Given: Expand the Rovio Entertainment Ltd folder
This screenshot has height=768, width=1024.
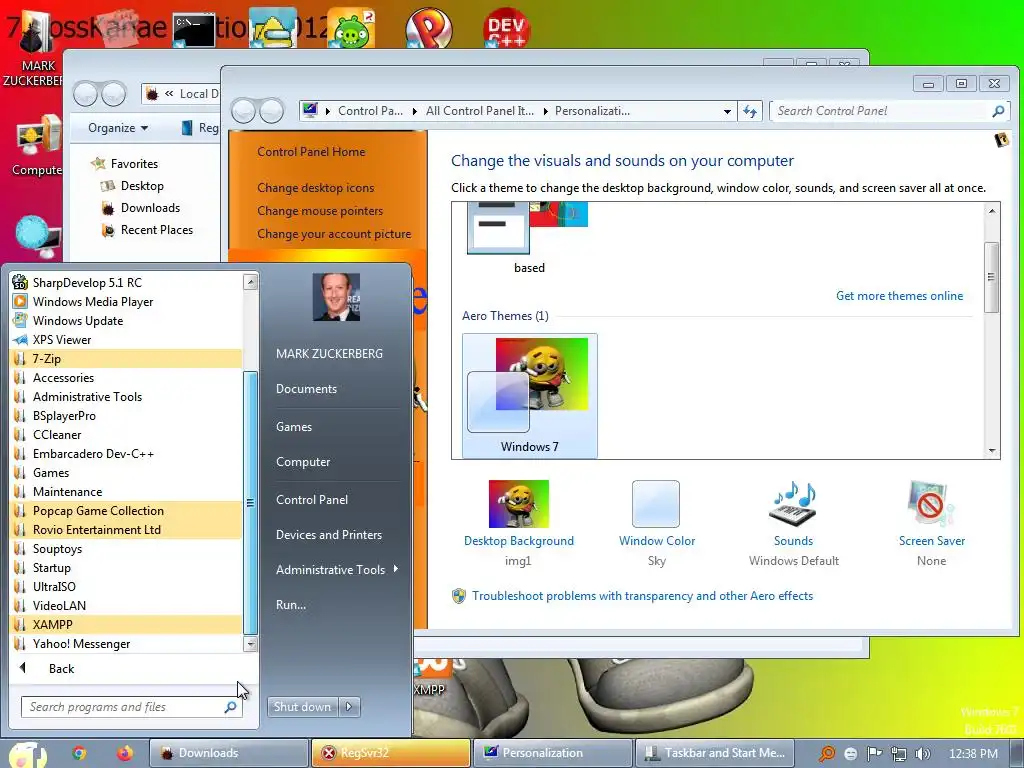Looking at the screenshot, I should point(127,530).
